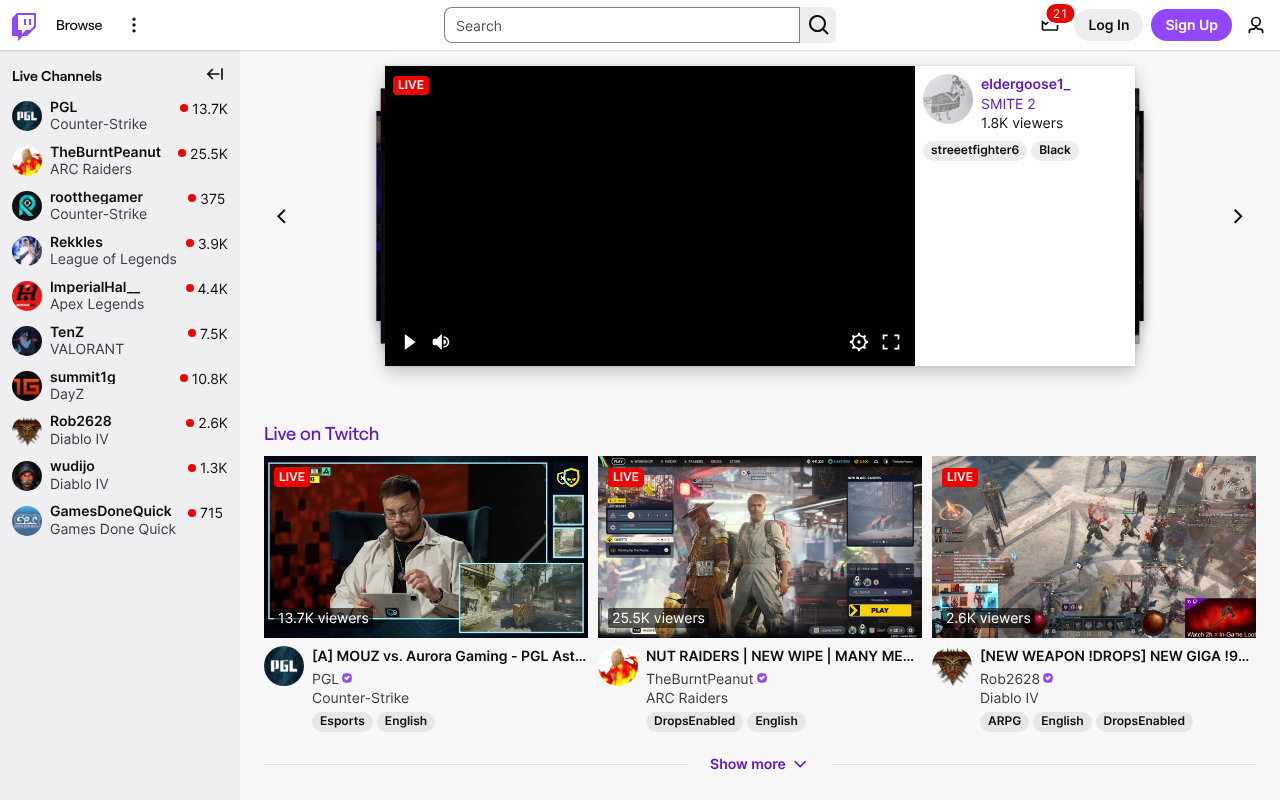The image size is (1280, 800).
Task: Click TheBurntPeanut name under stream card
Action: tap(700, 679)
